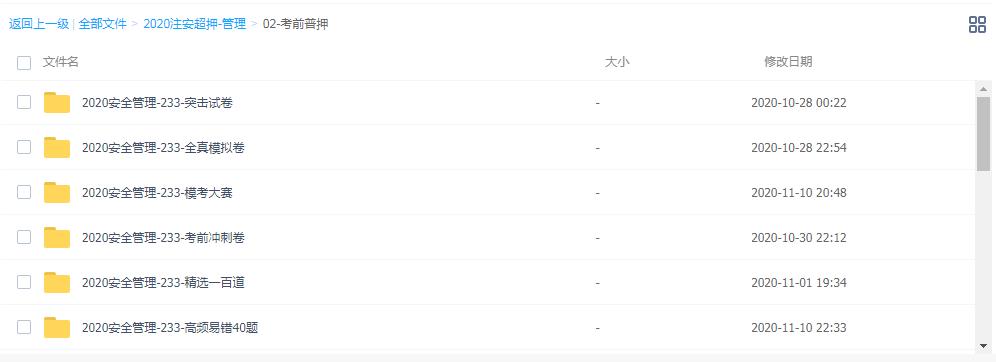Switch to grid view icon

tap(977, 25)
